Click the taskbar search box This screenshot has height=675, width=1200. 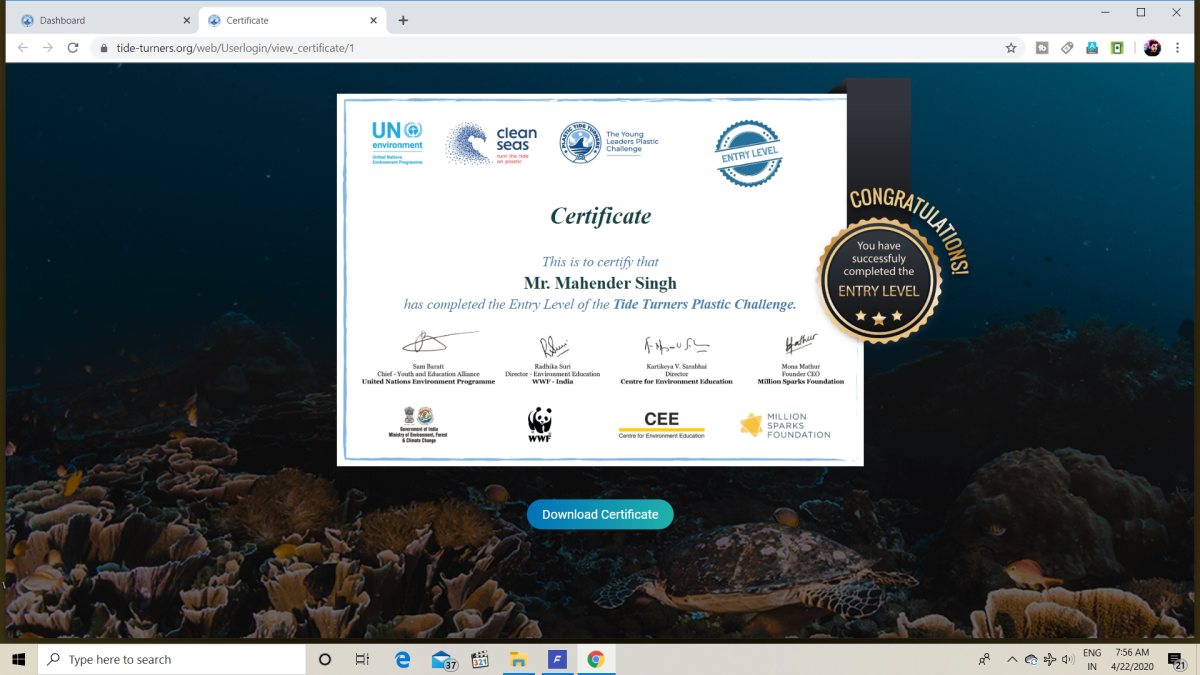172,659
